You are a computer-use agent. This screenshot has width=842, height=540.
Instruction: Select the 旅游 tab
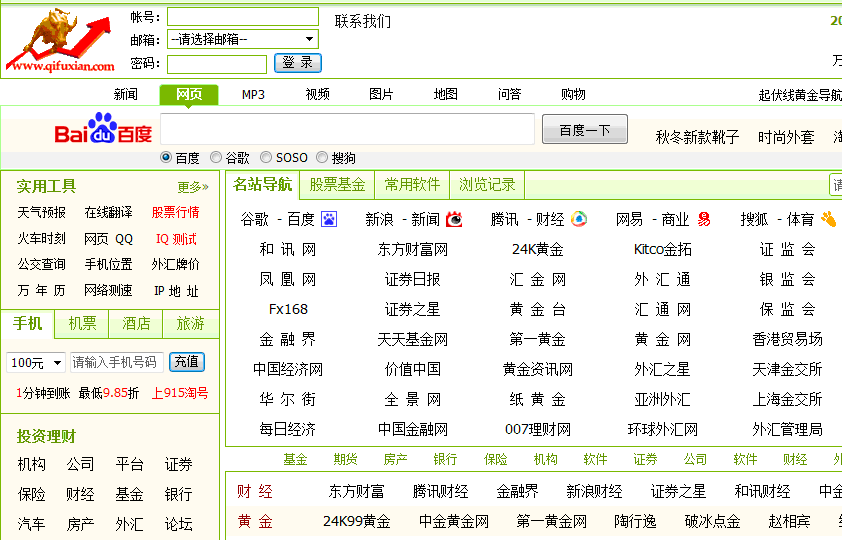(x=191, y=323)
